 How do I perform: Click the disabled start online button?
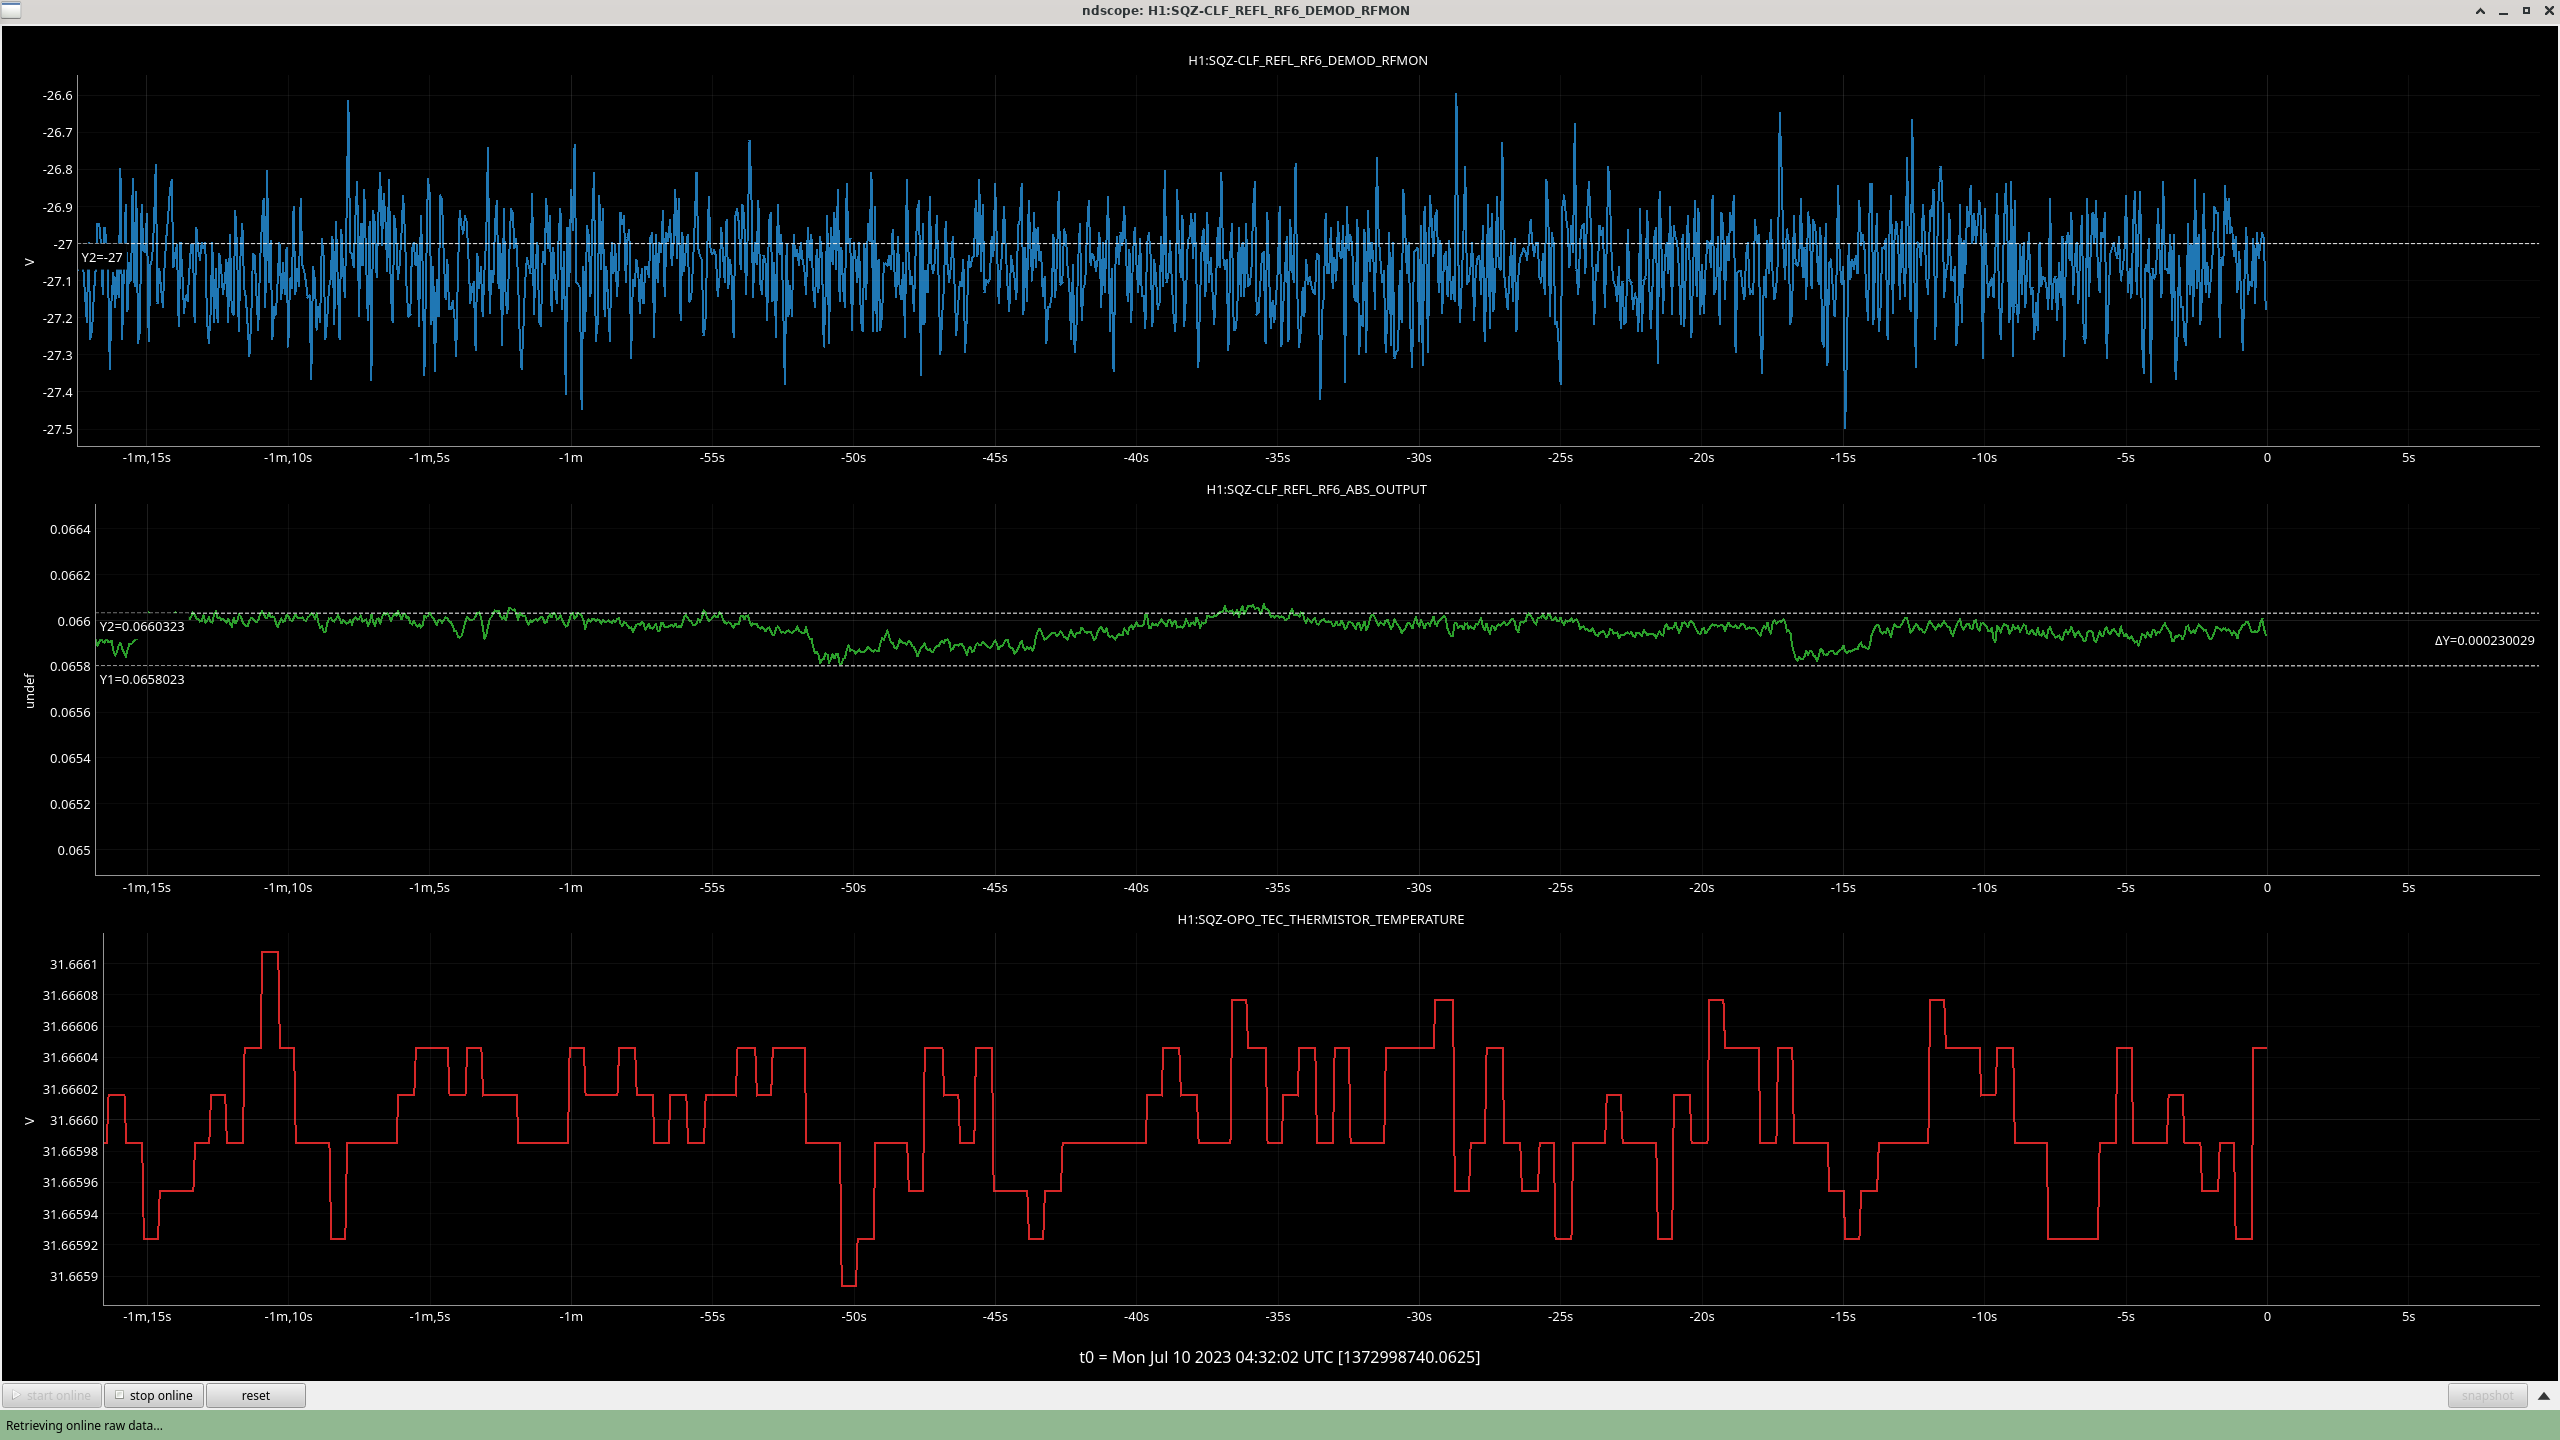(x=52, y=1395)
